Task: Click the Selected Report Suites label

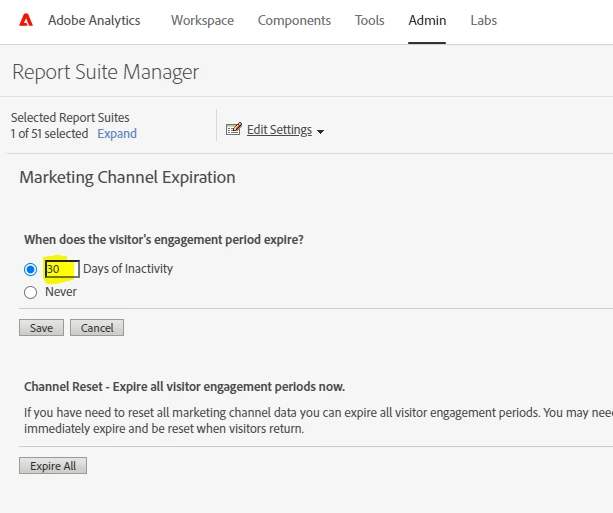Action: click(x=70, y=118)
